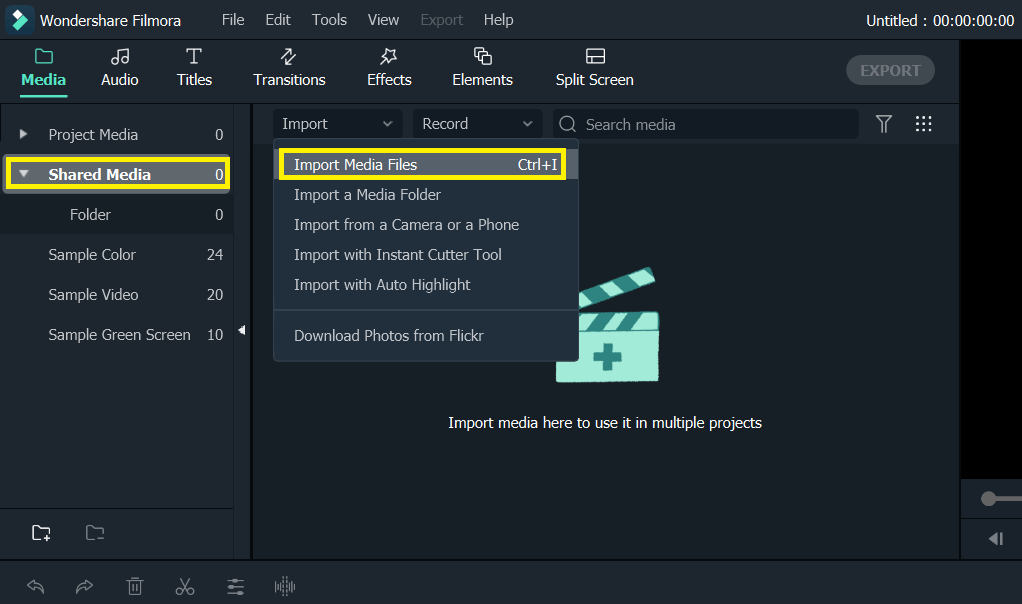The height and width of the screenshot is (604, 1022).
Task: Open the Sample Video library
Action: point(117,295)
